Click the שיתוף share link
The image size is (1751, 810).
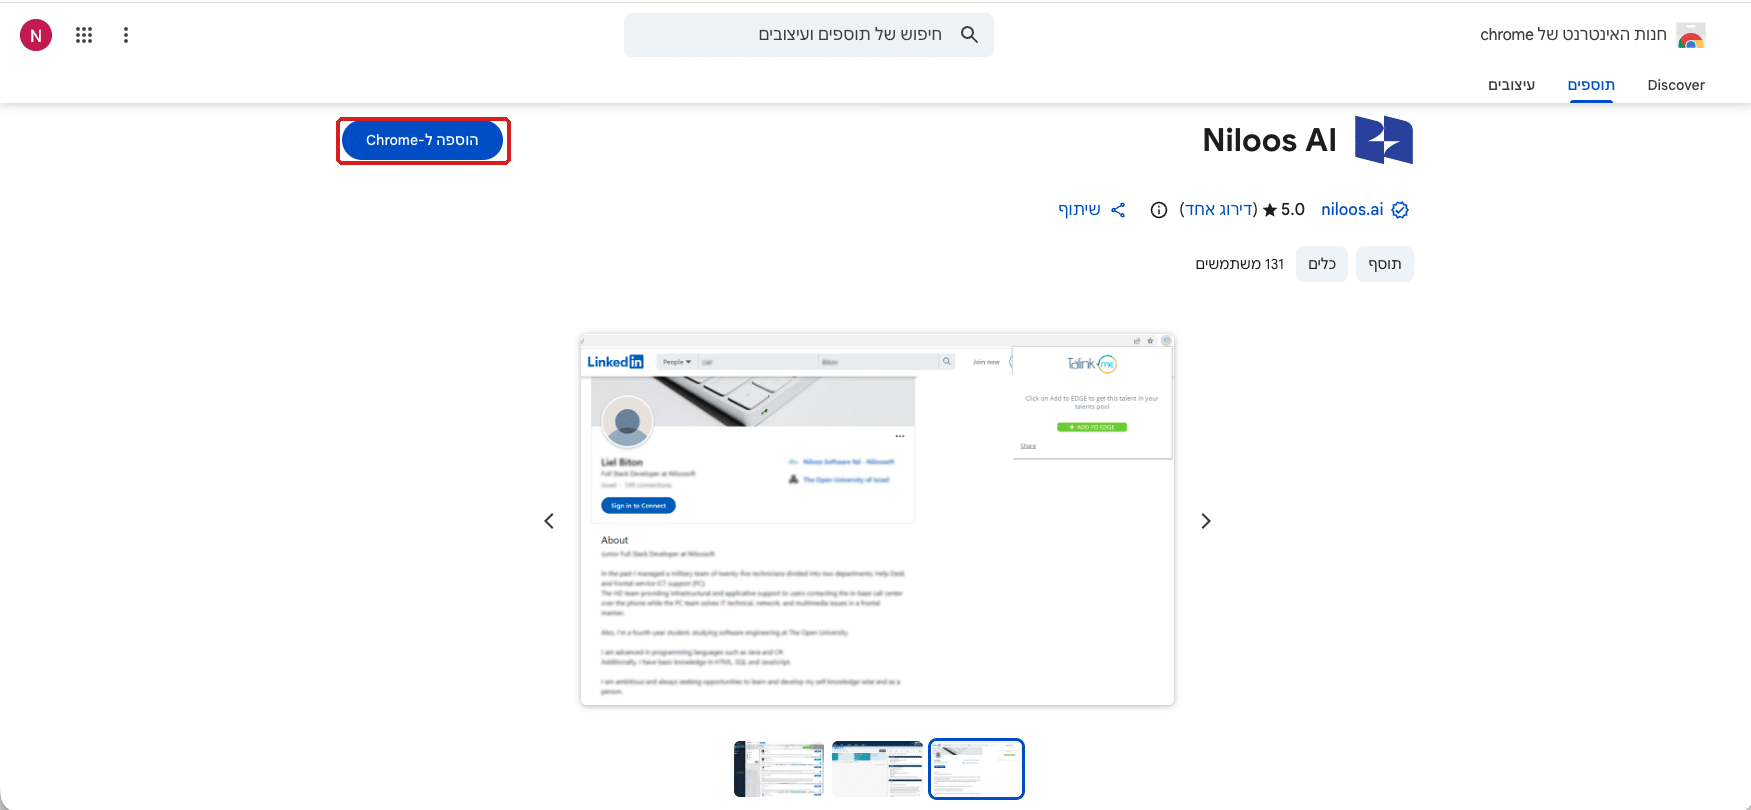[x=1079, y=209]
